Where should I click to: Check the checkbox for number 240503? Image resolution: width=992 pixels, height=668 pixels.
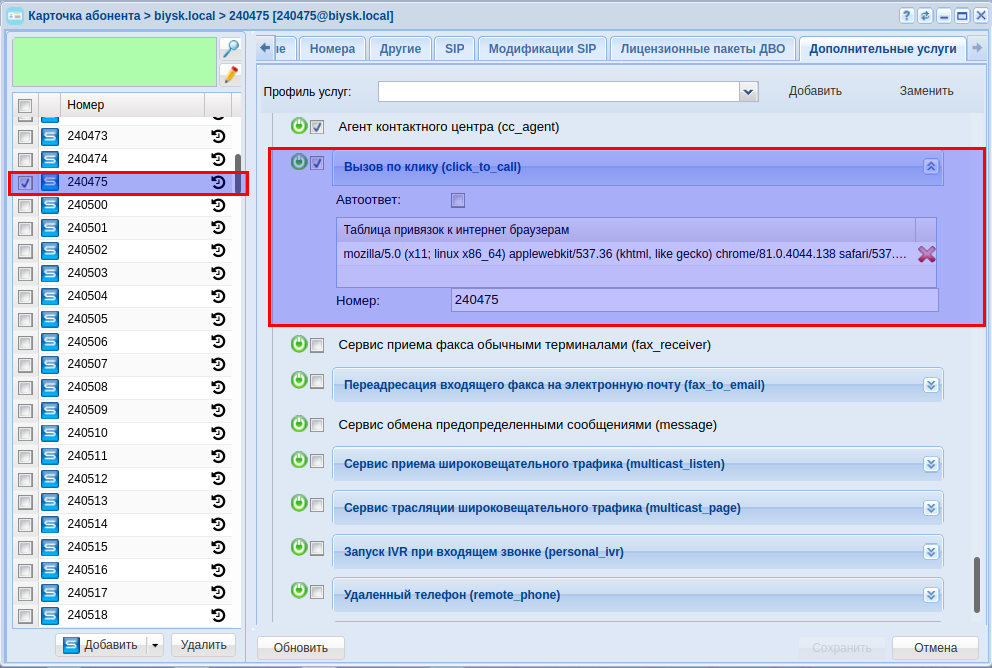click(x=25, y=274)
